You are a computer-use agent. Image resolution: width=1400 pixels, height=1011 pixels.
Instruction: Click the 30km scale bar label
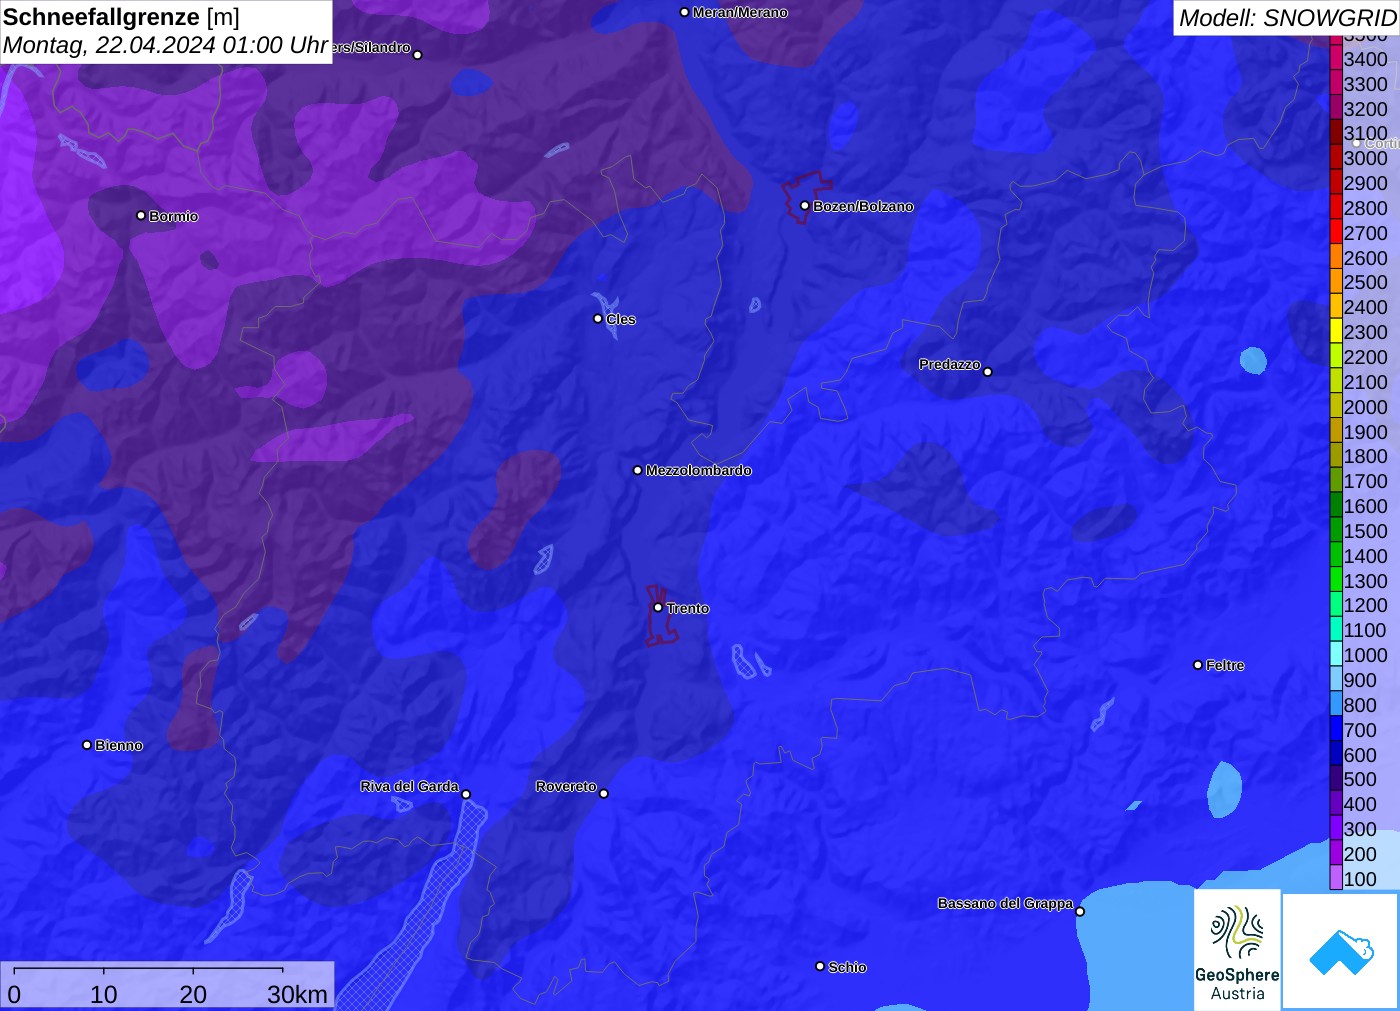[297, 994]
